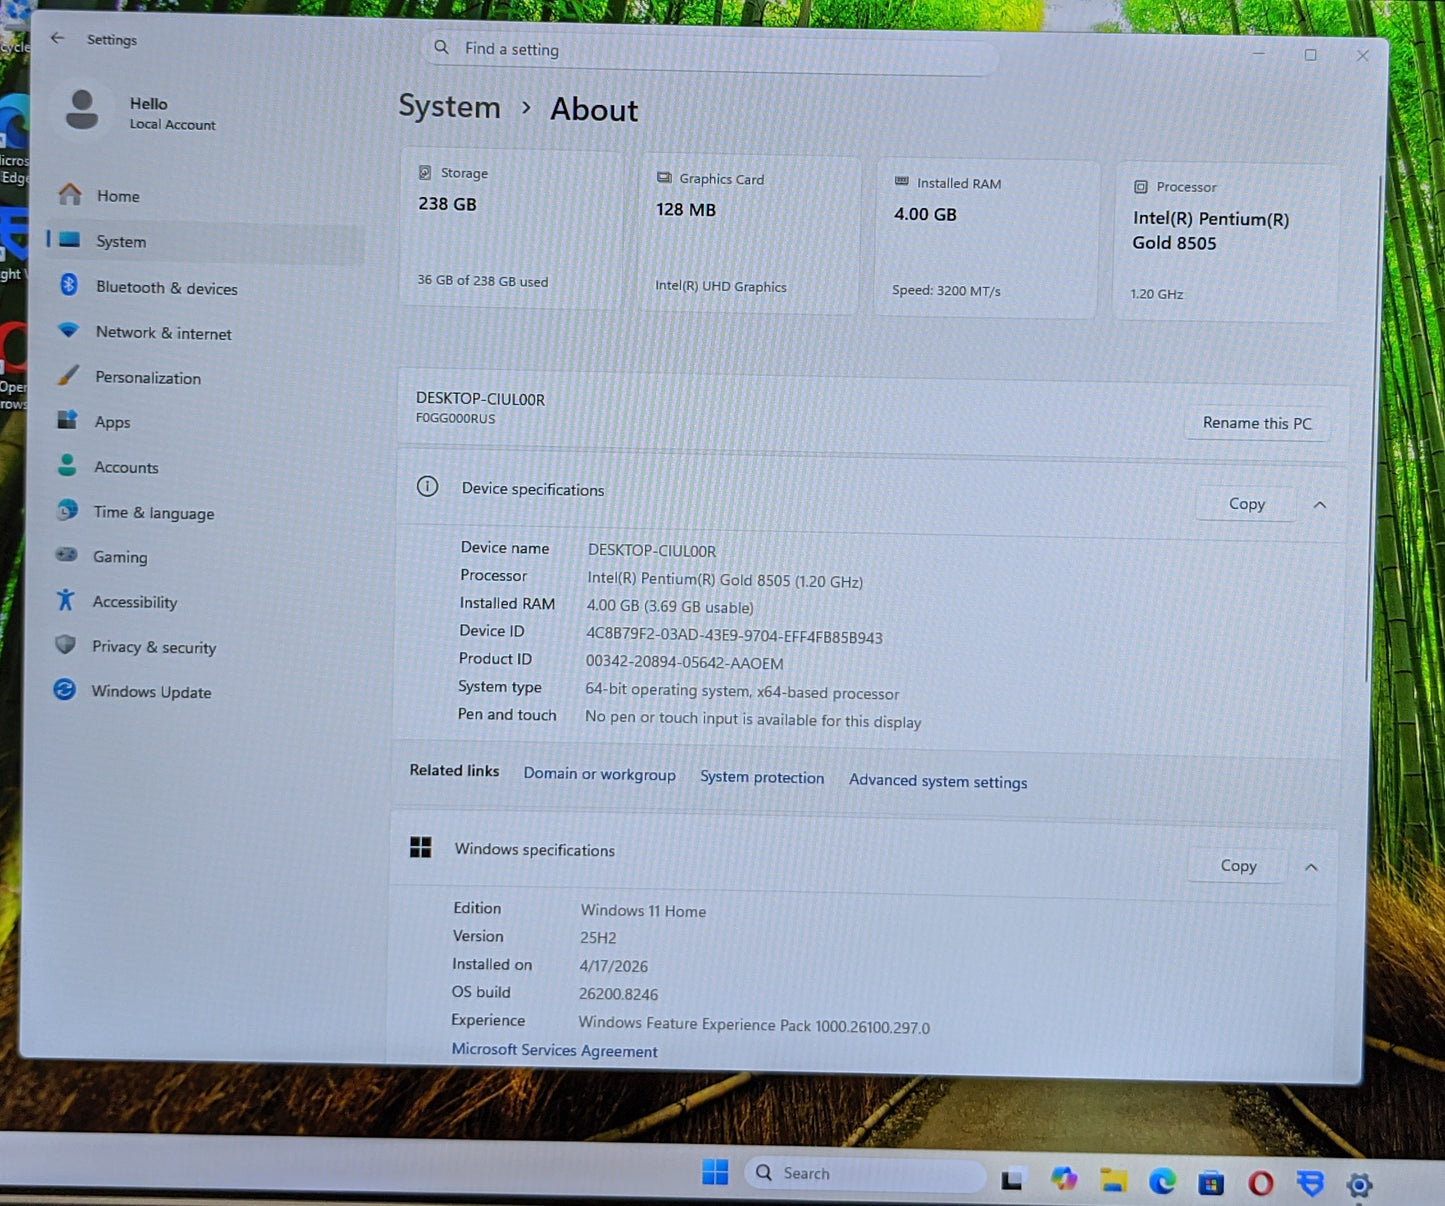Click the Accounts person icon in sidebar
The height and width of the screenshot is (1206, 1445).
coord(67,464)
